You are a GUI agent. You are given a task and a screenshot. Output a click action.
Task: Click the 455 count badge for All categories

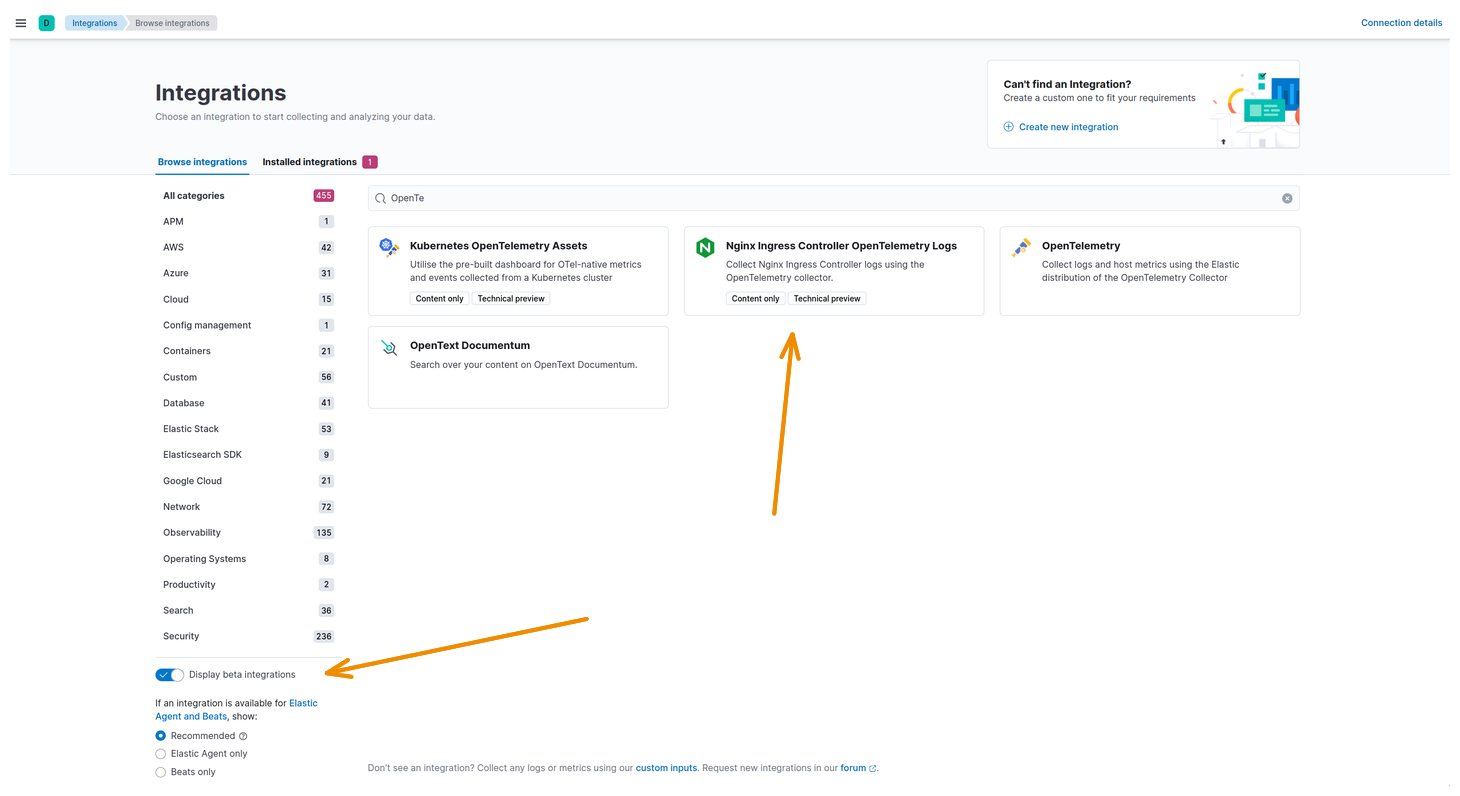click(x=323, y=196)
